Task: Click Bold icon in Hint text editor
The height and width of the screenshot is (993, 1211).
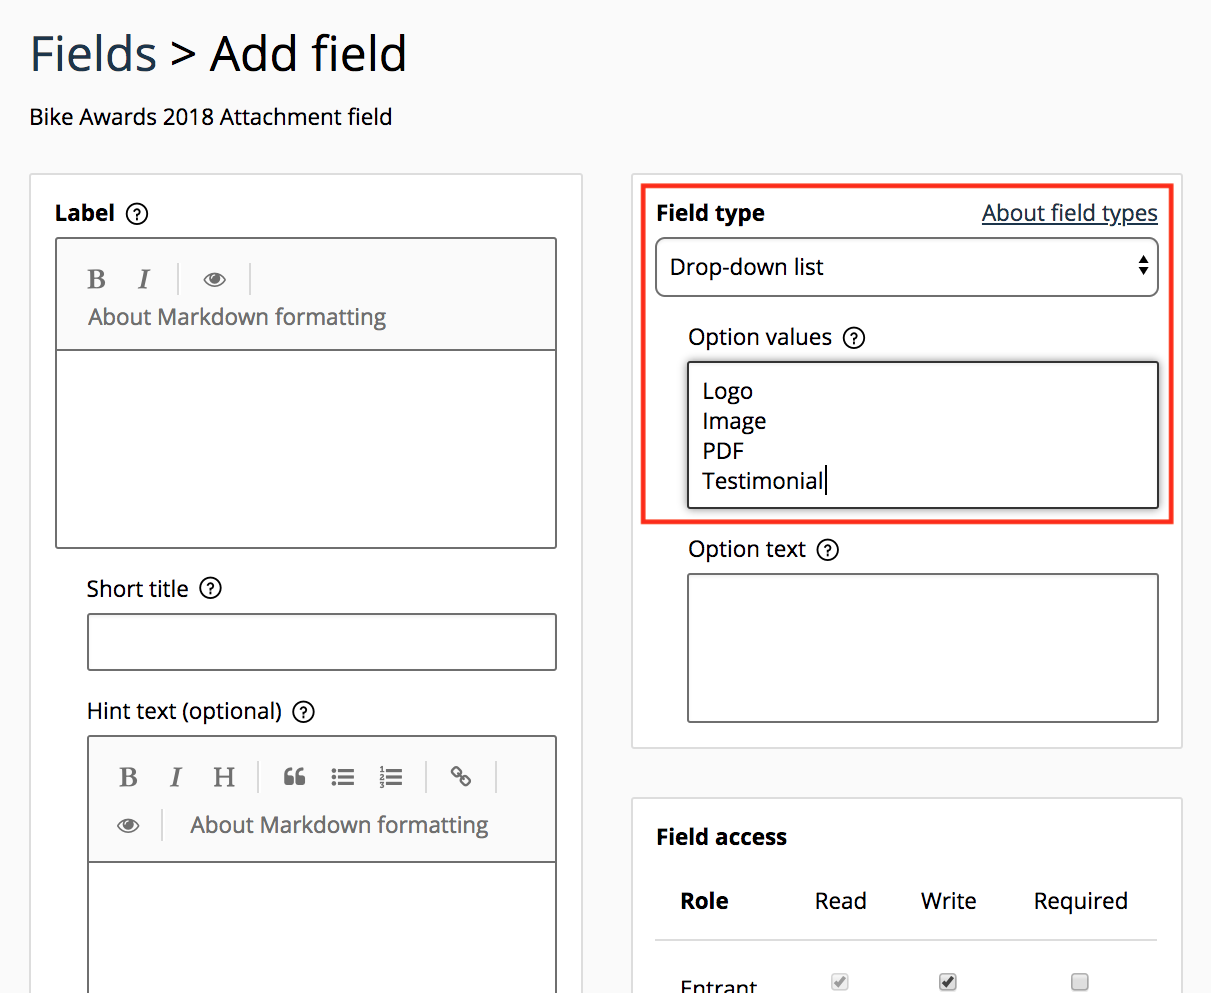Action: click(128, 777)
